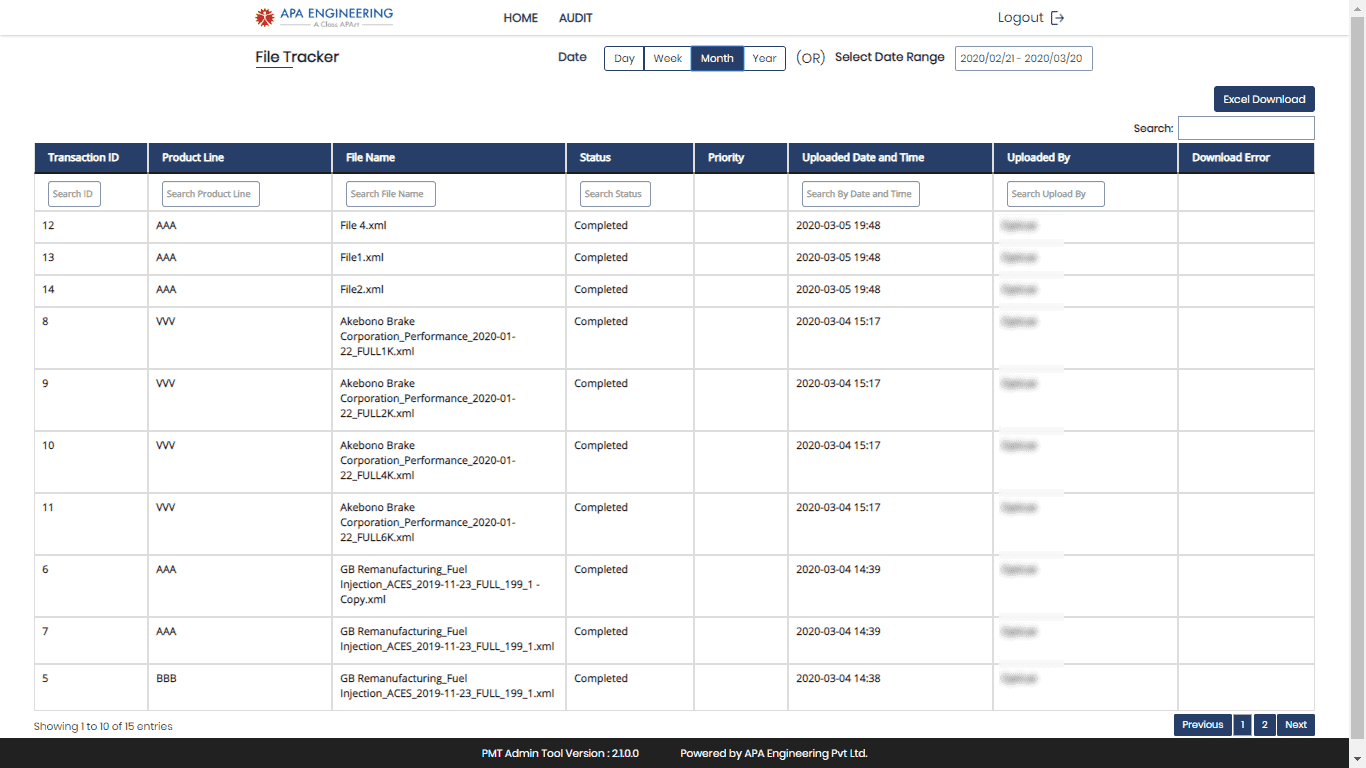This screenshot has width=1366, height=768.
Task: Select the Month date filter
Action: [717, 58]
